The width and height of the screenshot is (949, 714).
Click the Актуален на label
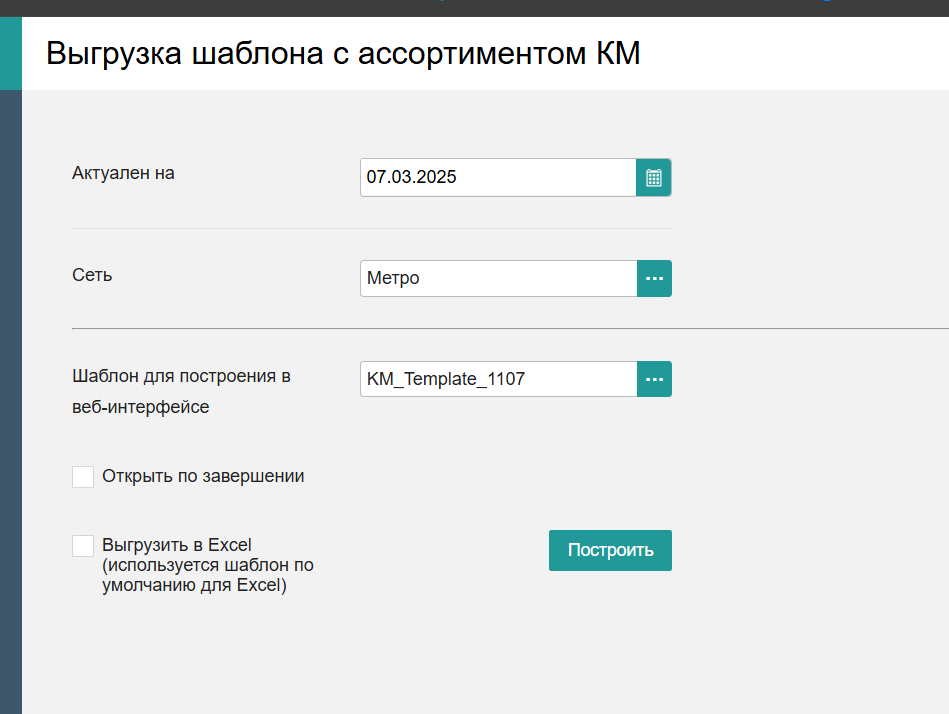[x=123, y=173]
